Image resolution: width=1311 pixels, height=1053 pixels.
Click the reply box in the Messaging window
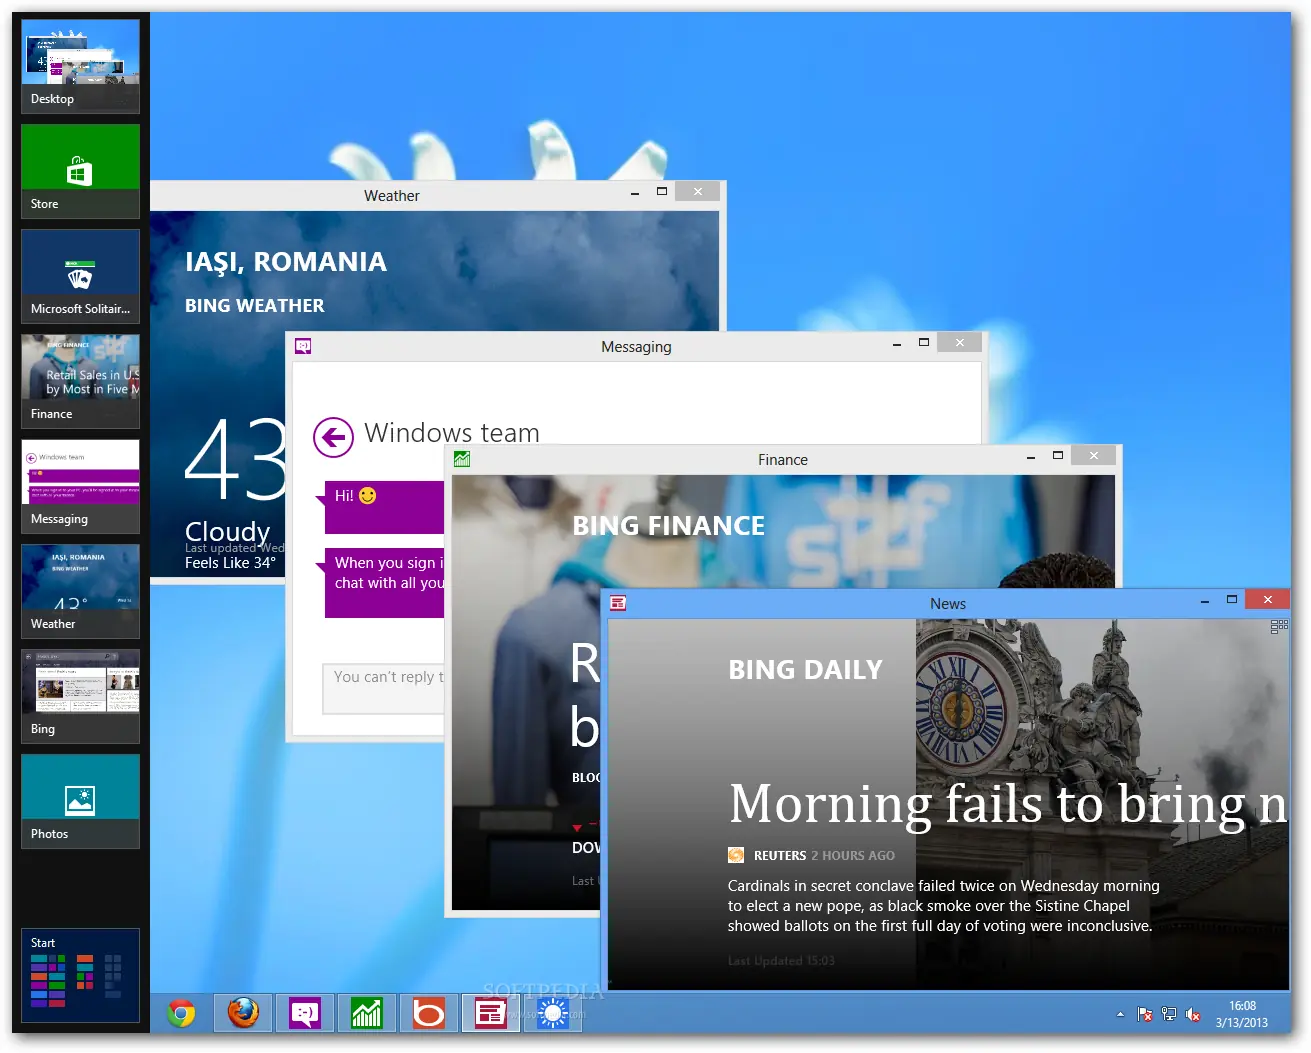[x=384, y=688]
